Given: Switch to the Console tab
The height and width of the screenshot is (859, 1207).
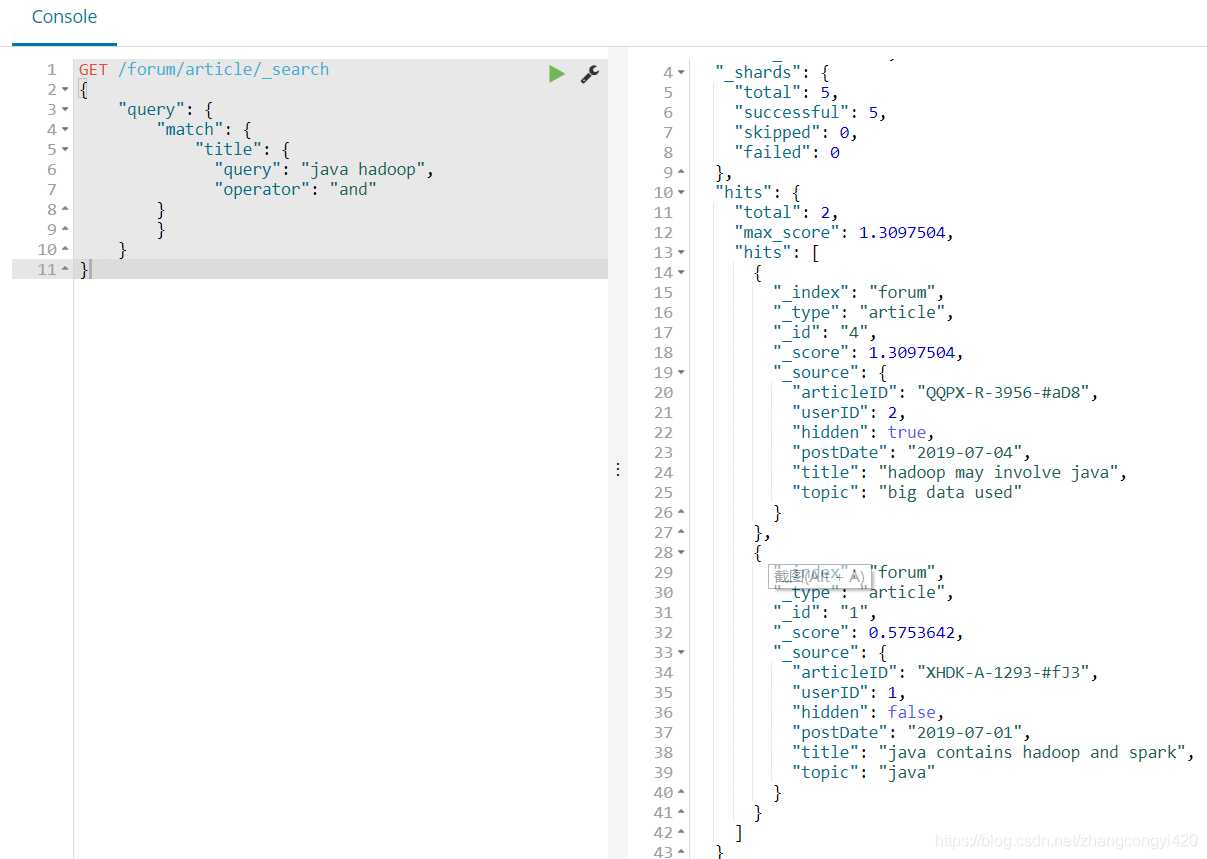Looking at the screenshot, I should click(x=63, y=17).
